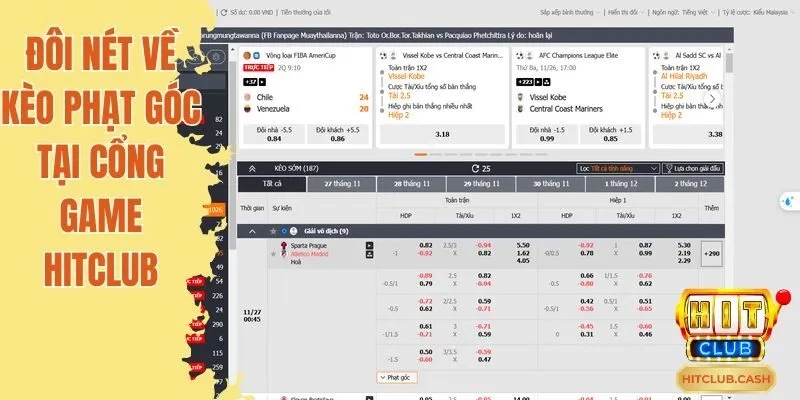
Task: Expand the Phạt góc corner markets
Action: click(397, 378)
